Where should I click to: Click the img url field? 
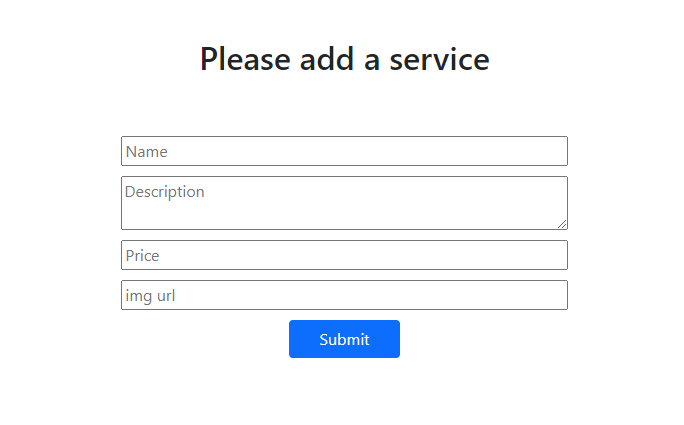tap(344, 295)
